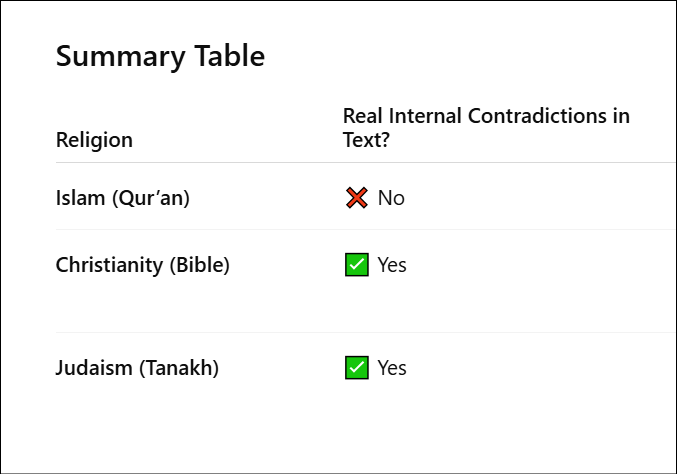
Task: Click the Real Internal Contradictions column header
Action: [x=486, y=128]
